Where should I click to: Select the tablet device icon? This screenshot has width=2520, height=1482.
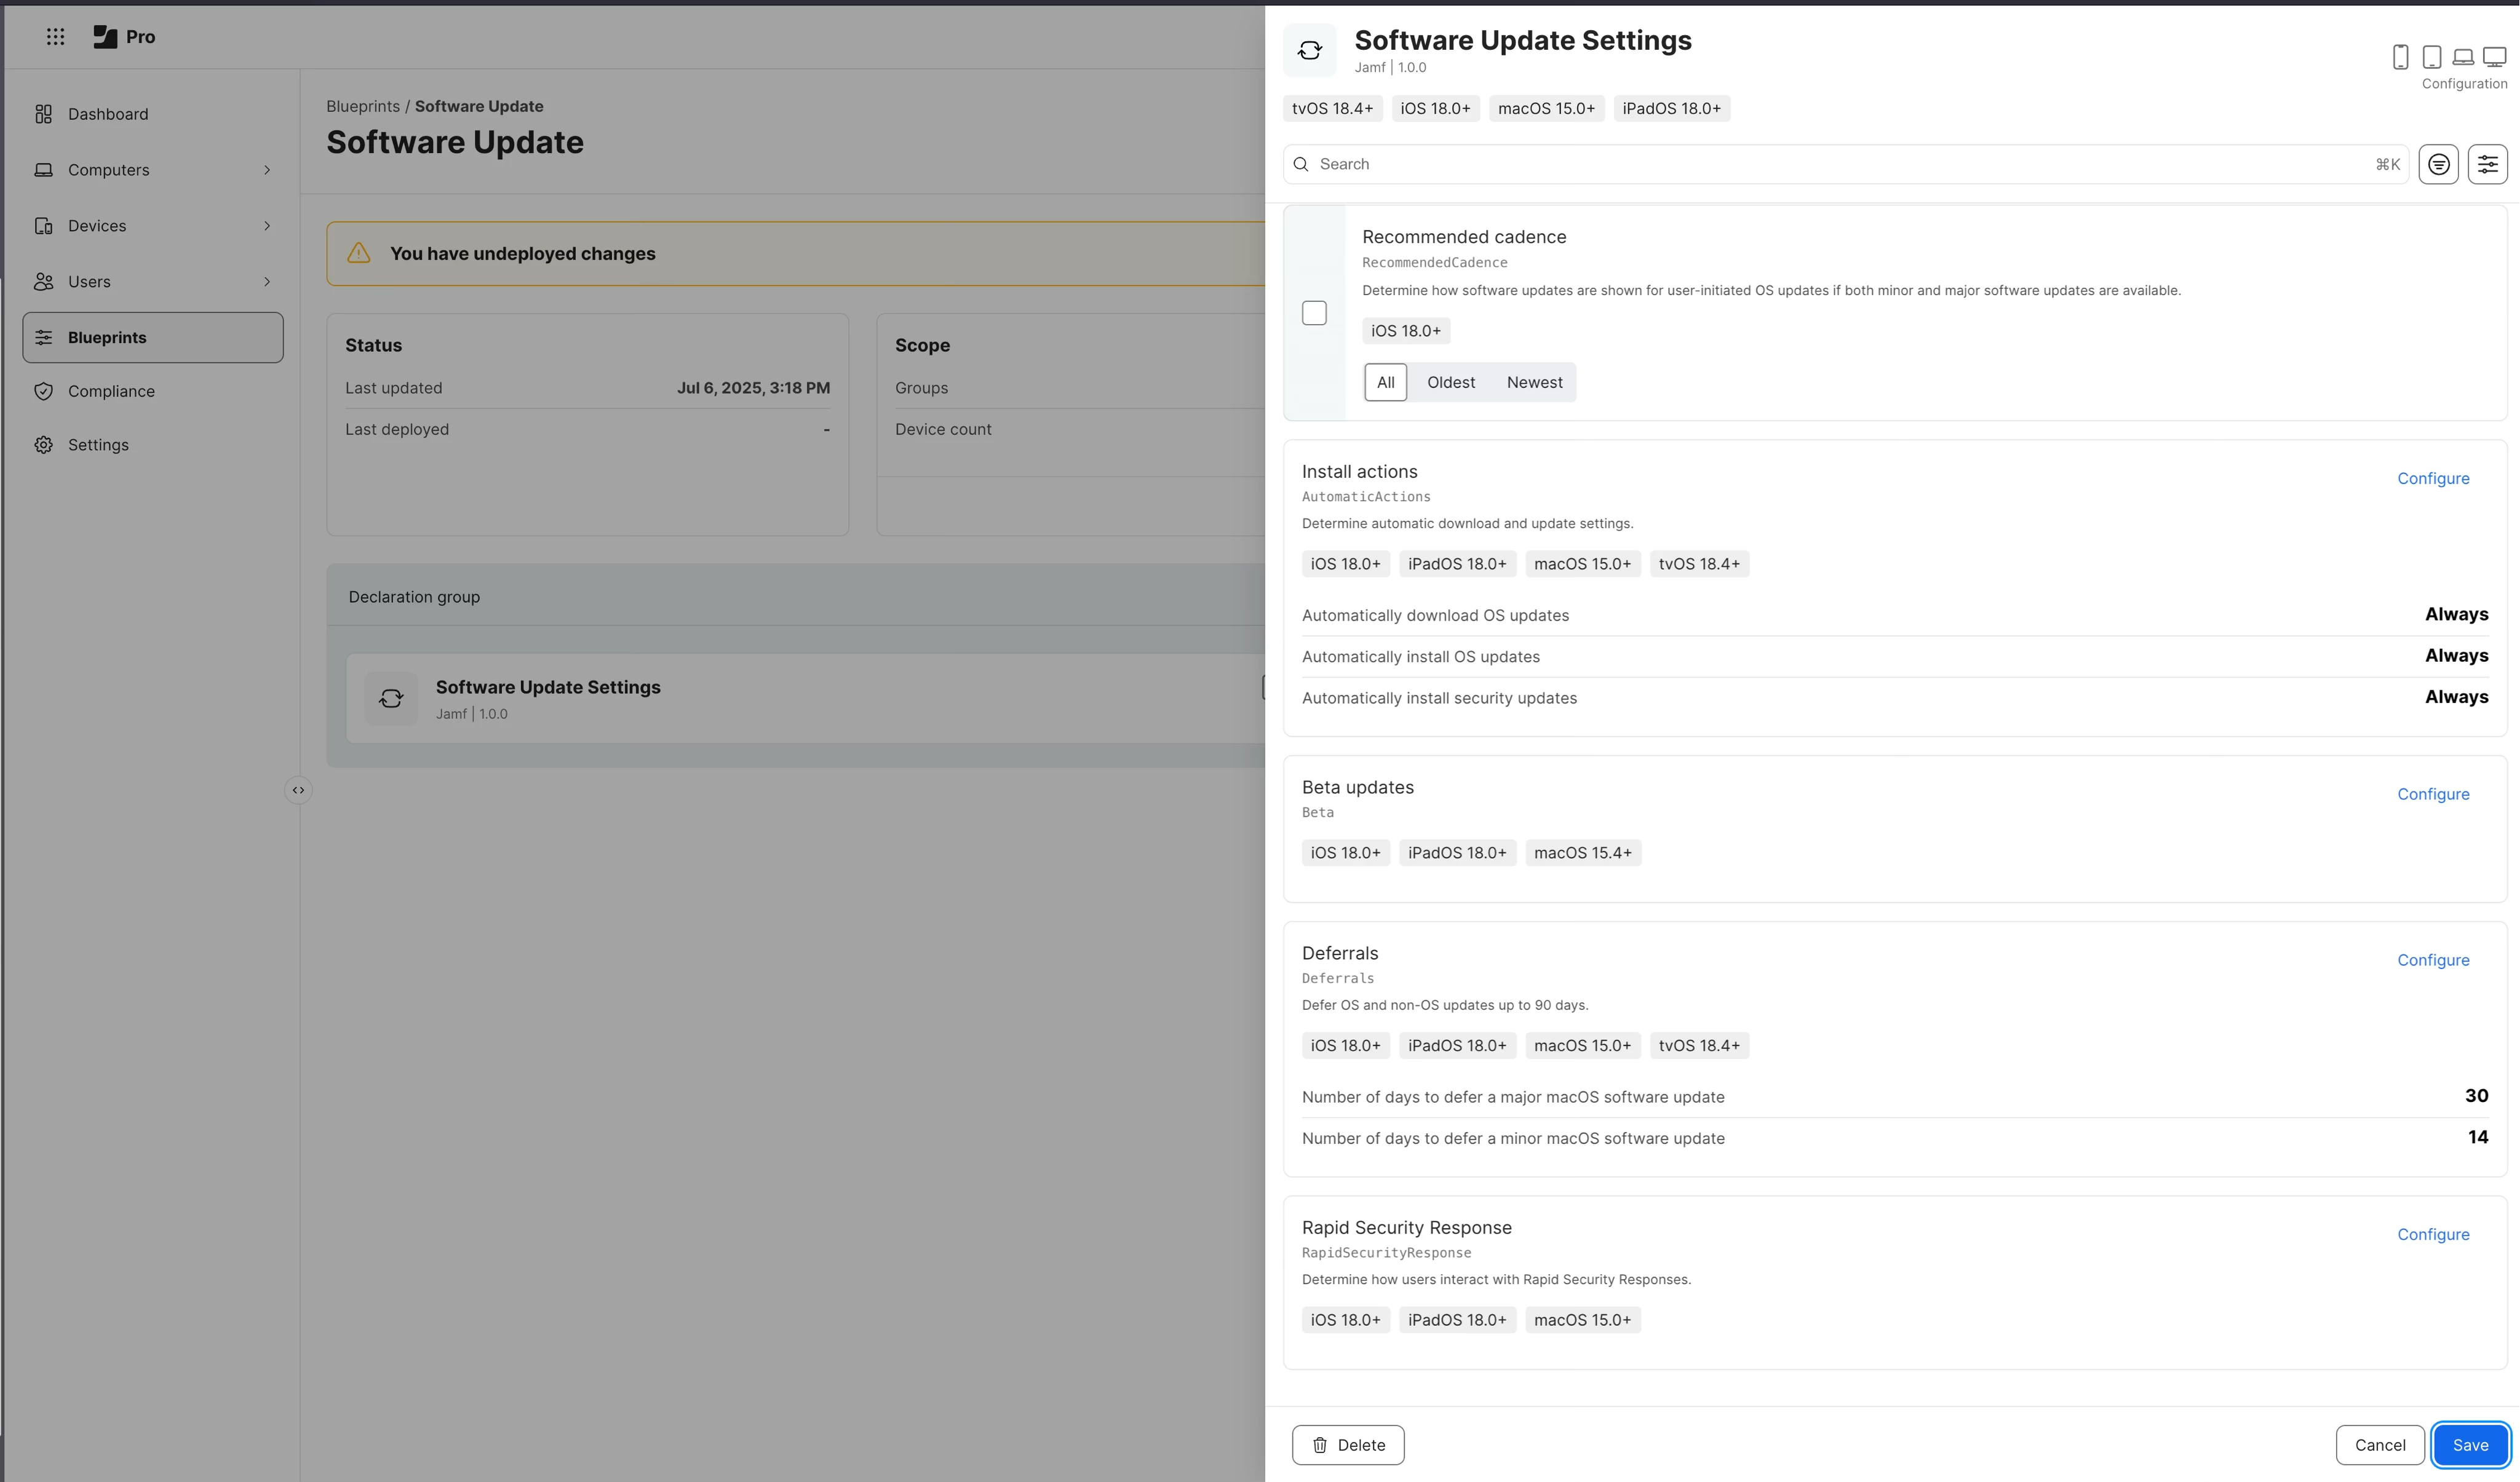[2432, 57]
